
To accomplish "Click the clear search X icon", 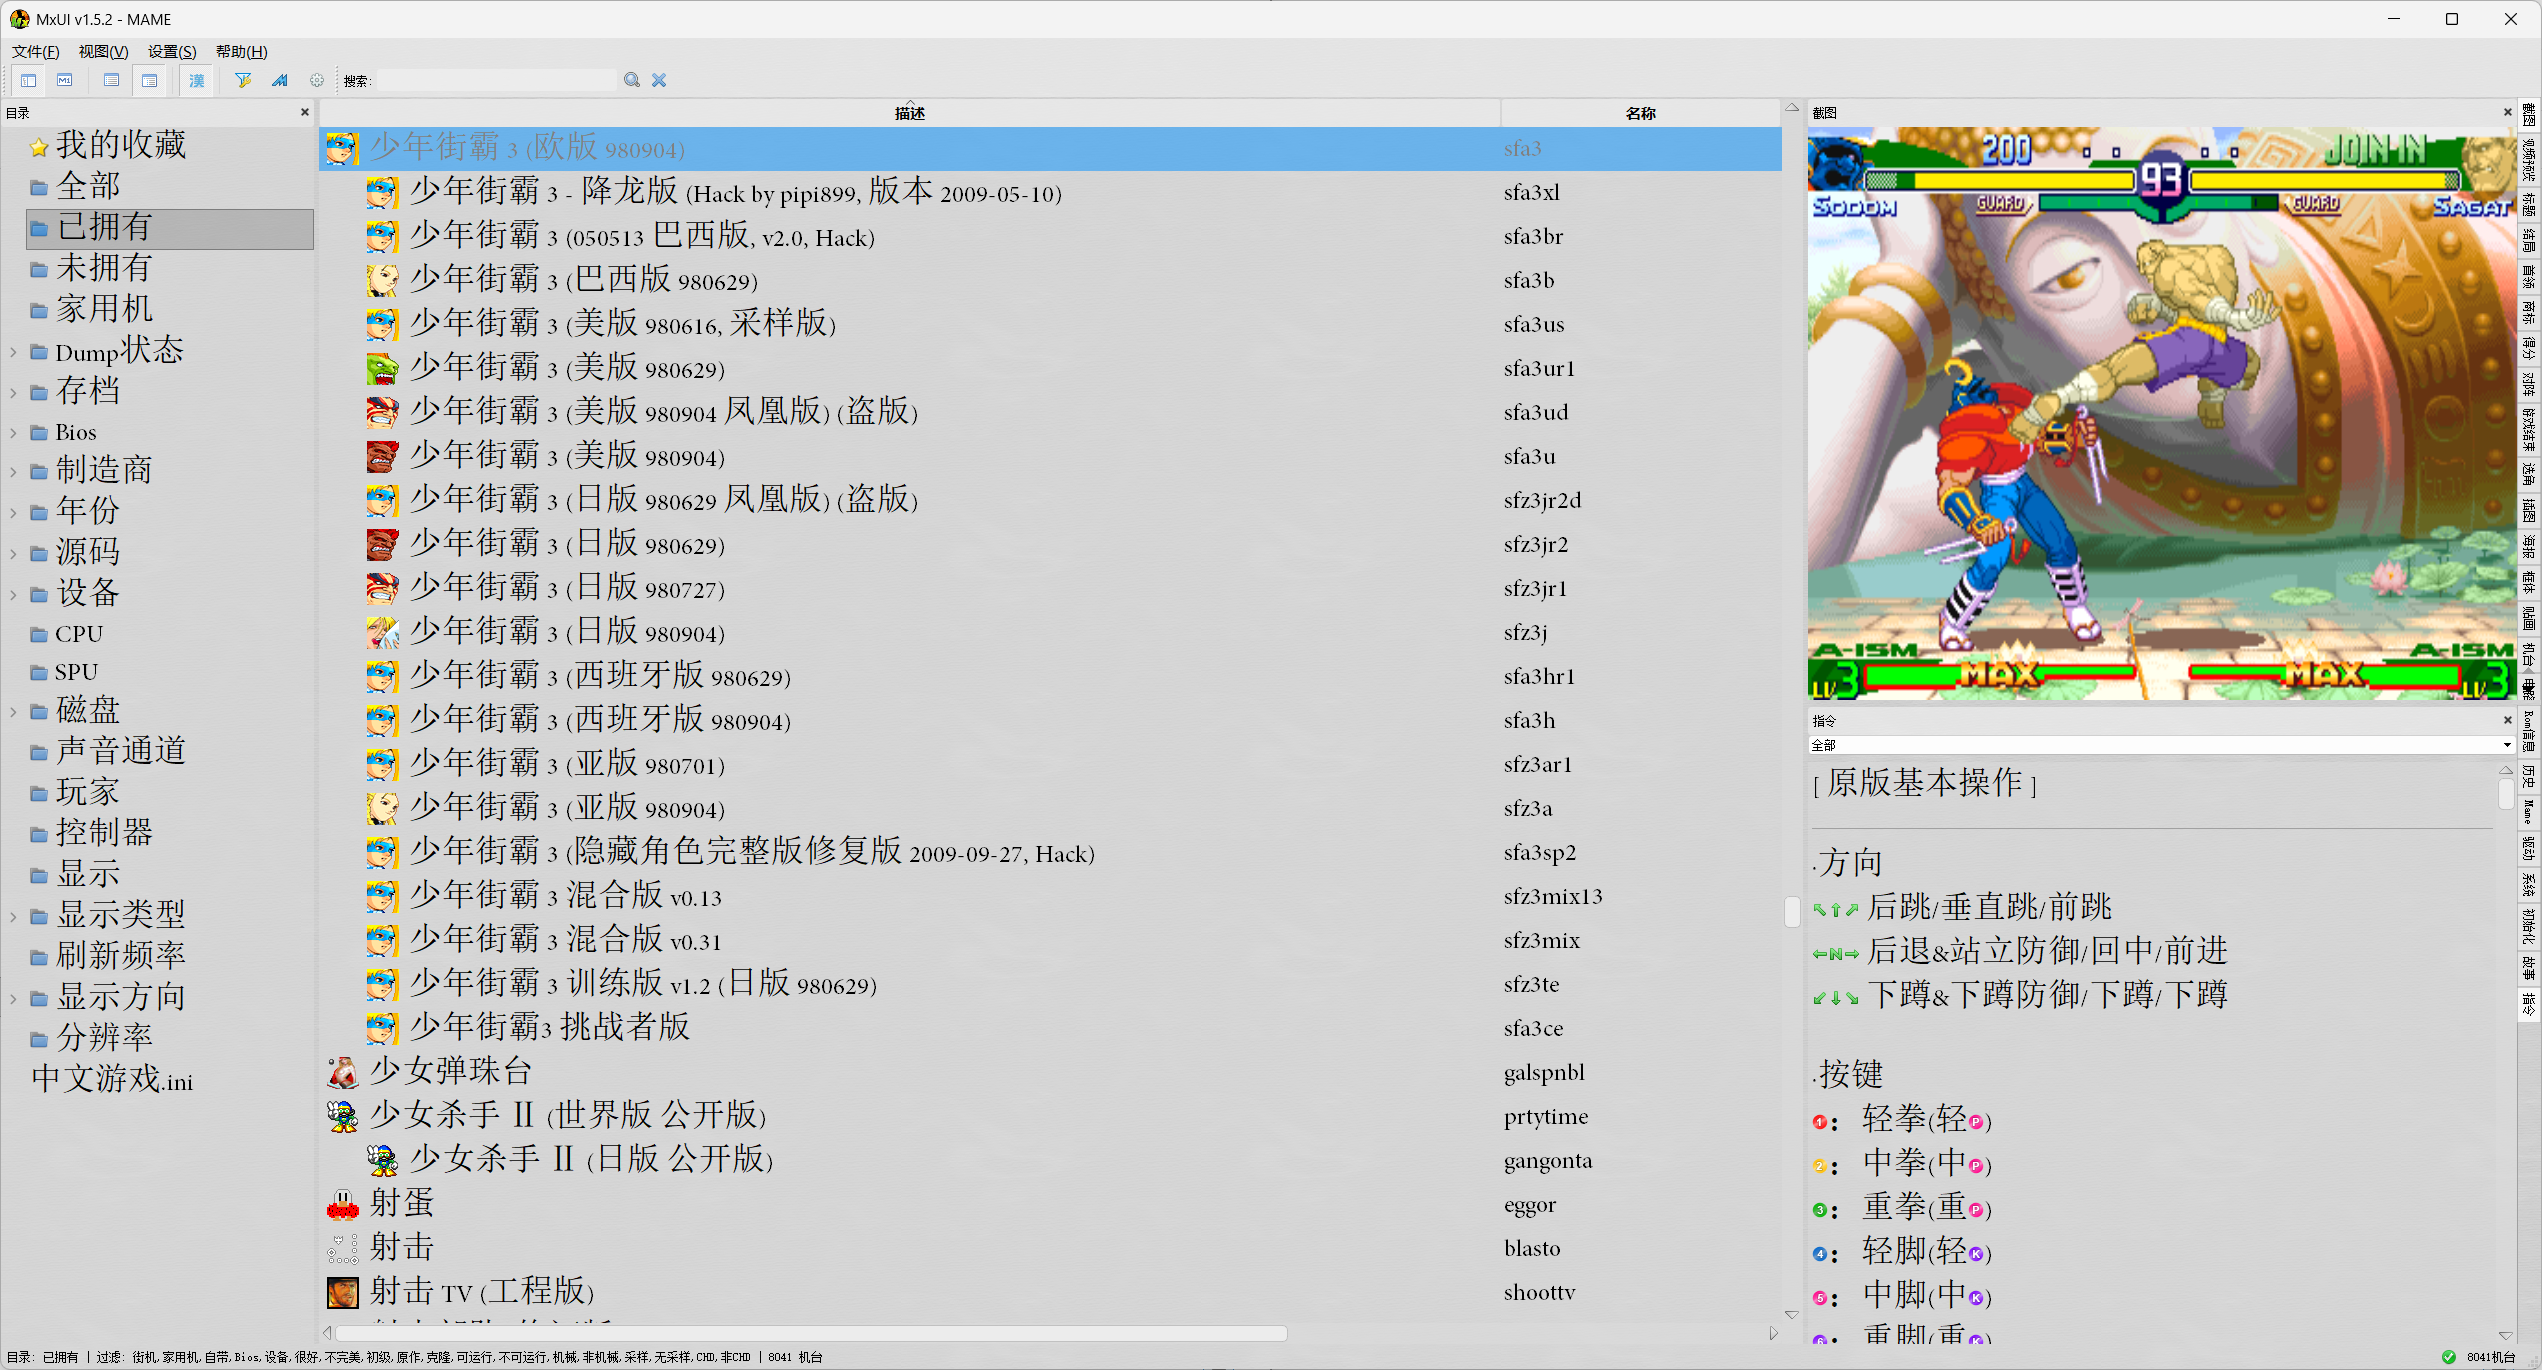I will (x=658, y=80).
